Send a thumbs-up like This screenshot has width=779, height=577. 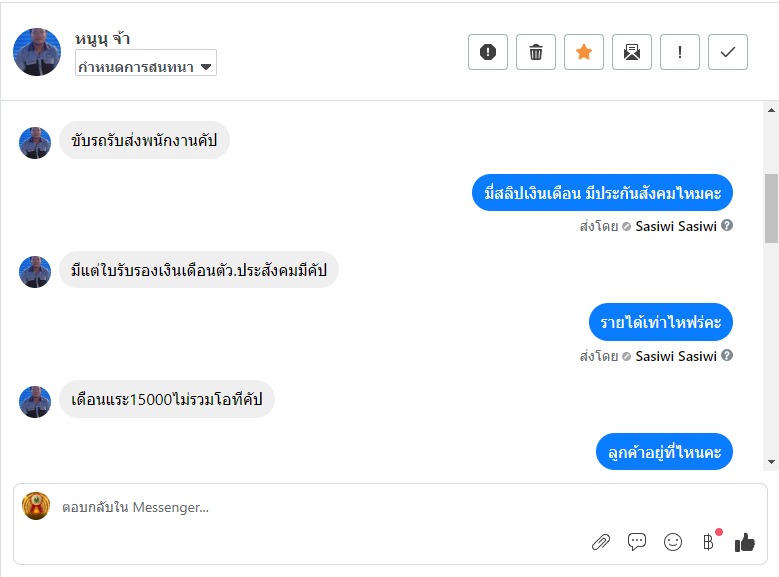745,542
